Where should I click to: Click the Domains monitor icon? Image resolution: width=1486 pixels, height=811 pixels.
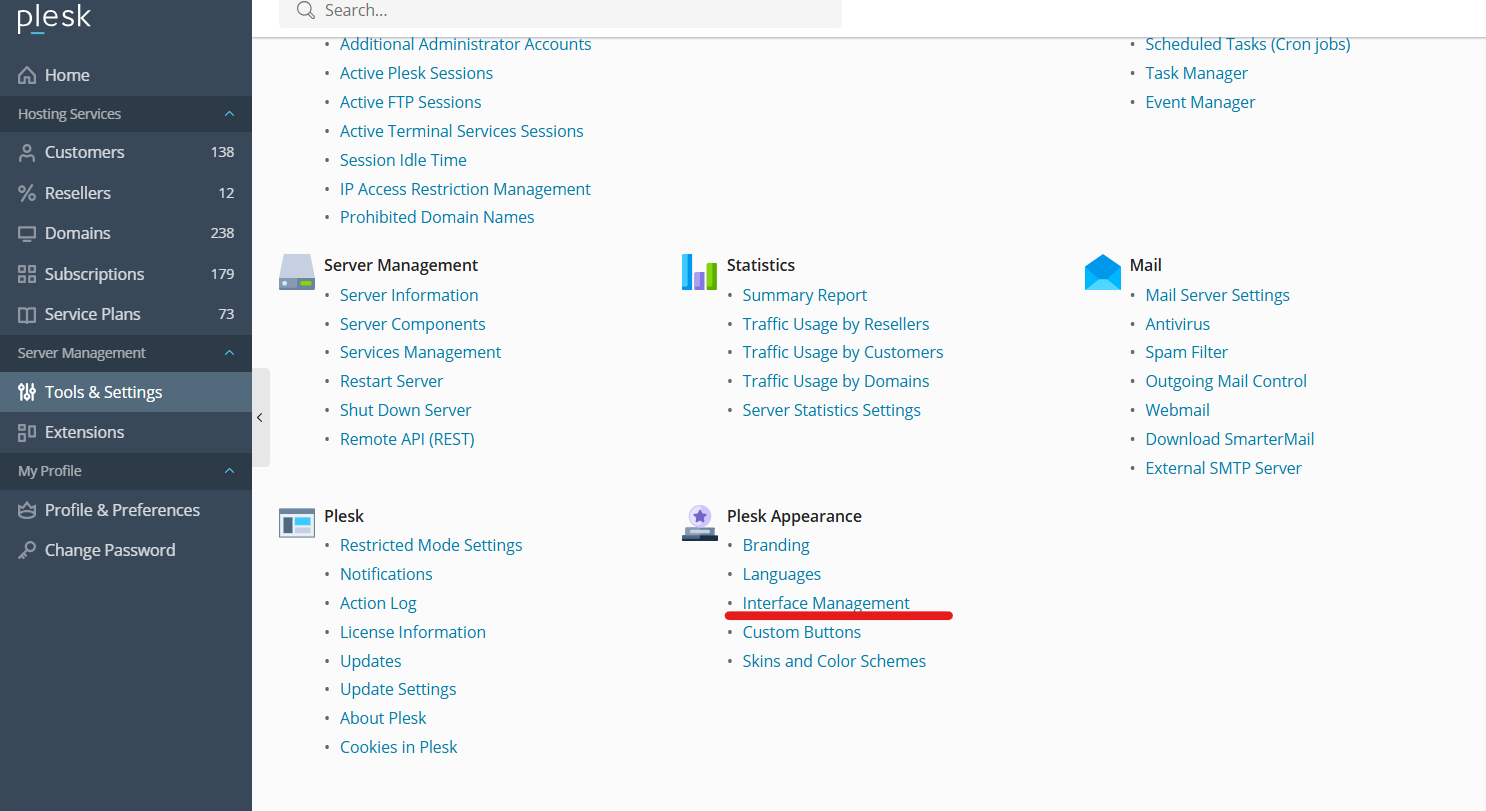coord(27,233)
